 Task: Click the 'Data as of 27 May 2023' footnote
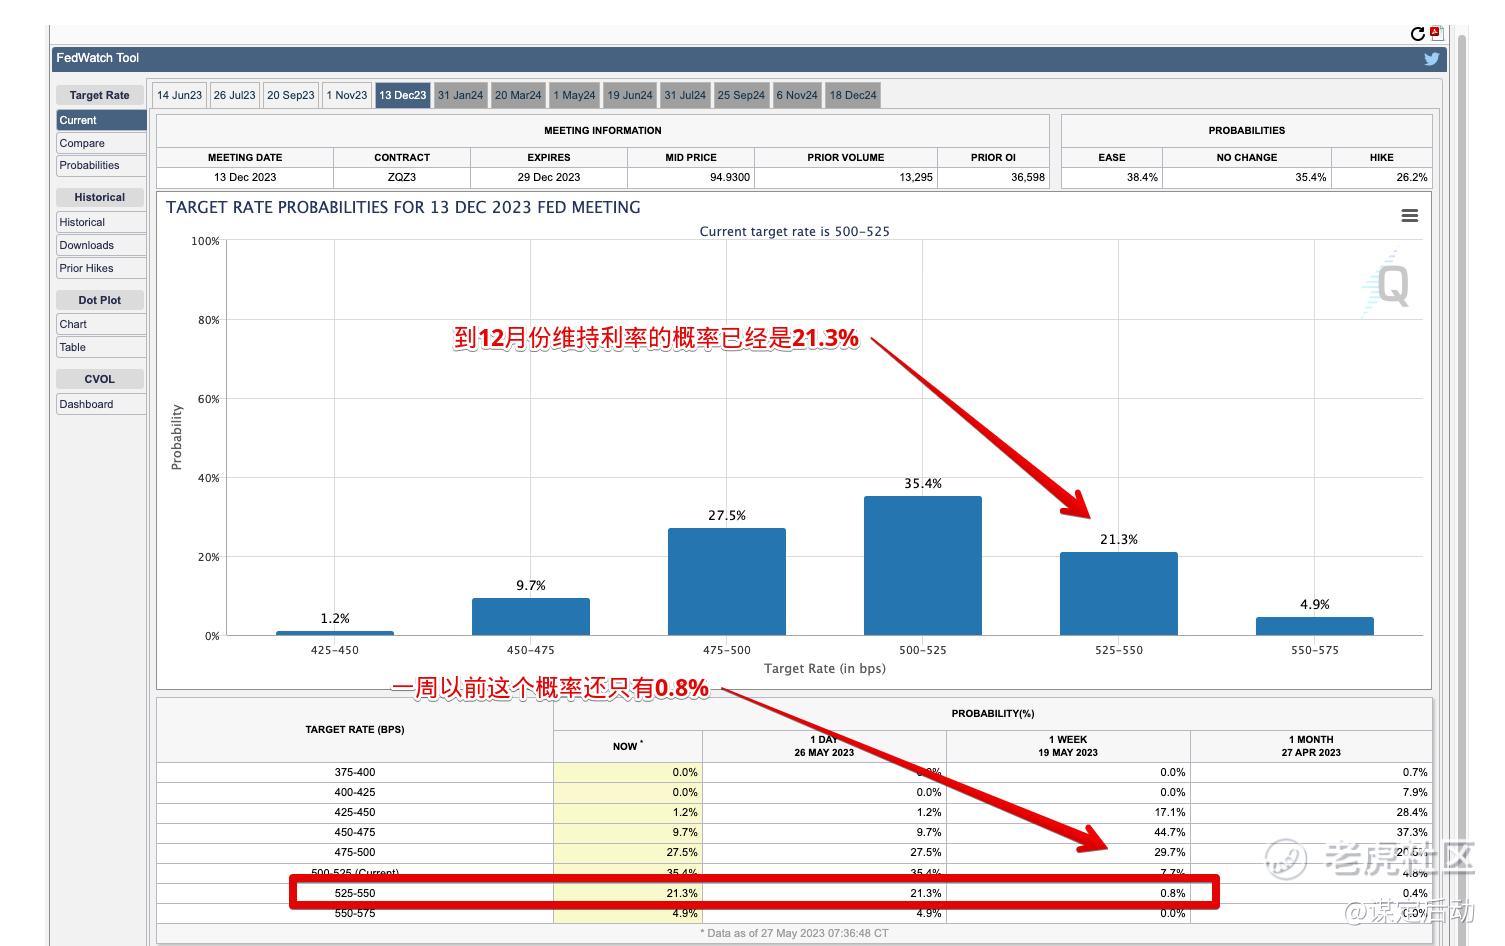point(794,933)
